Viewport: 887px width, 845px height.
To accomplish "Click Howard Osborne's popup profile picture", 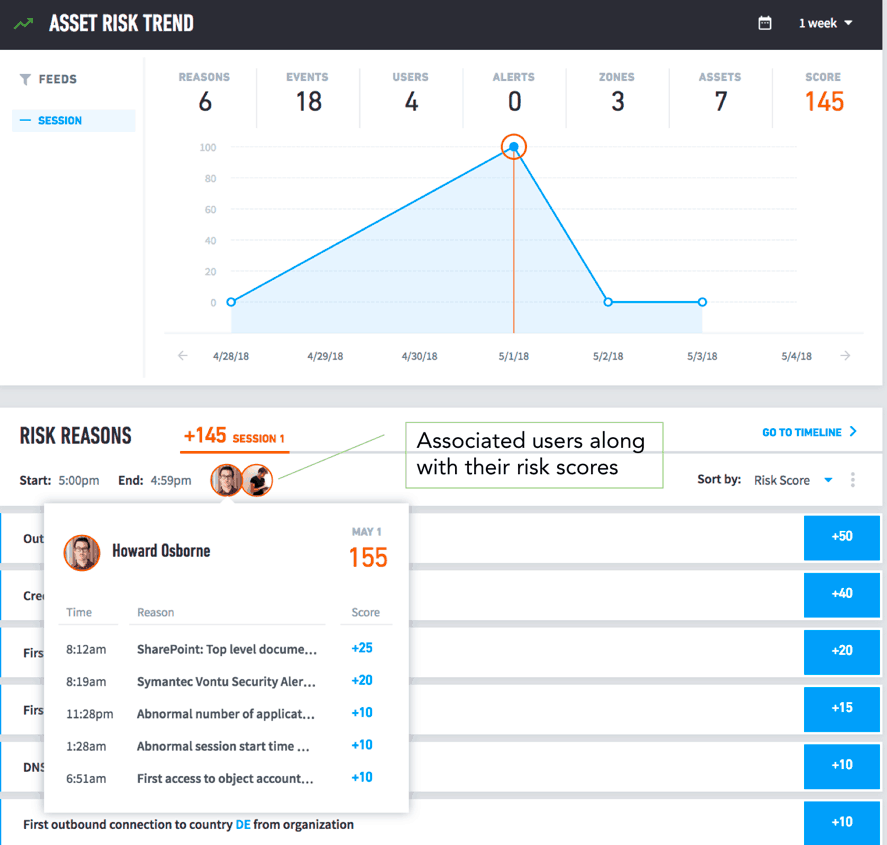I will click(x=82, y=553).
